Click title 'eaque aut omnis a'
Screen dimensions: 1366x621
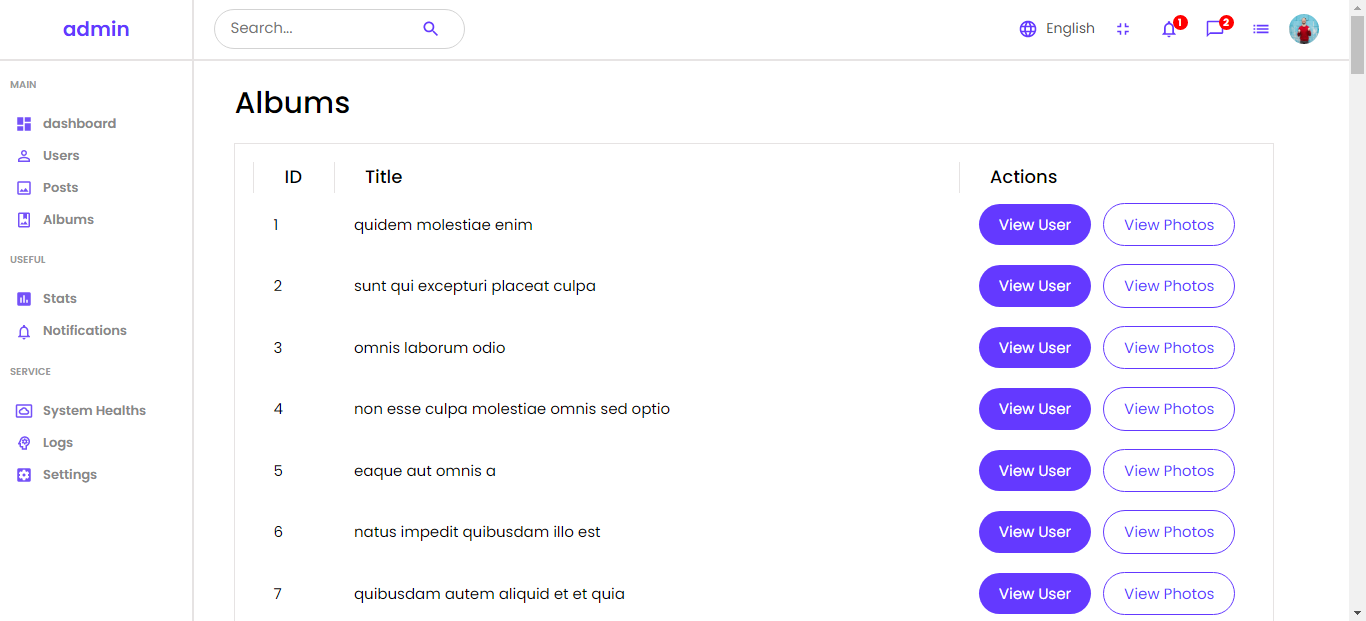pyautogui.click(x=425, y=471)
